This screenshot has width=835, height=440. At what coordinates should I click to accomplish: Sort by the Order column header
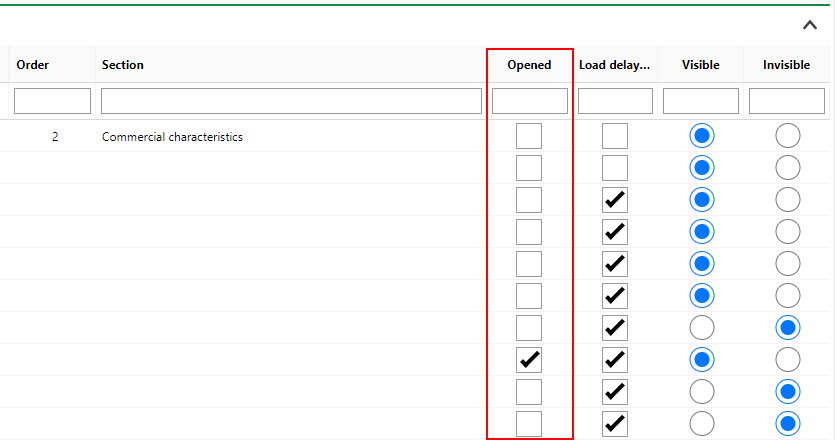tap(33, 65)
